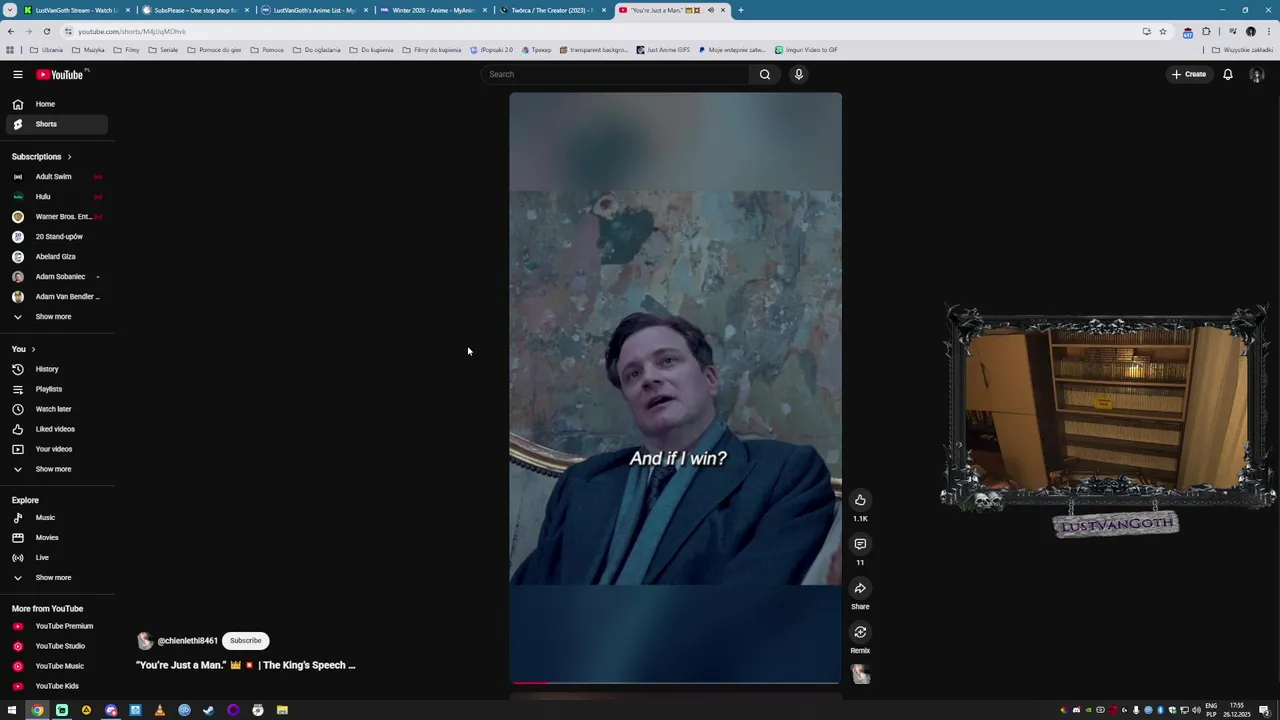Open watch History

click(55, 369)
